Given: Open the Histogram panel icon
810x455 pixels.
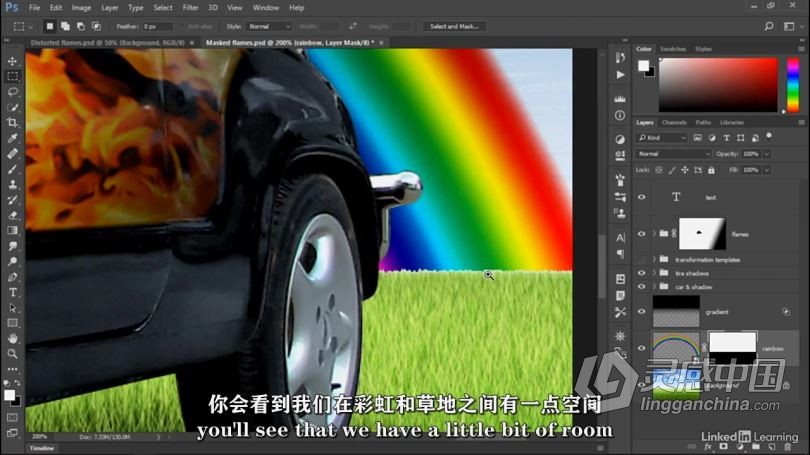Looking at the screenshot, I should click(620, 98).
